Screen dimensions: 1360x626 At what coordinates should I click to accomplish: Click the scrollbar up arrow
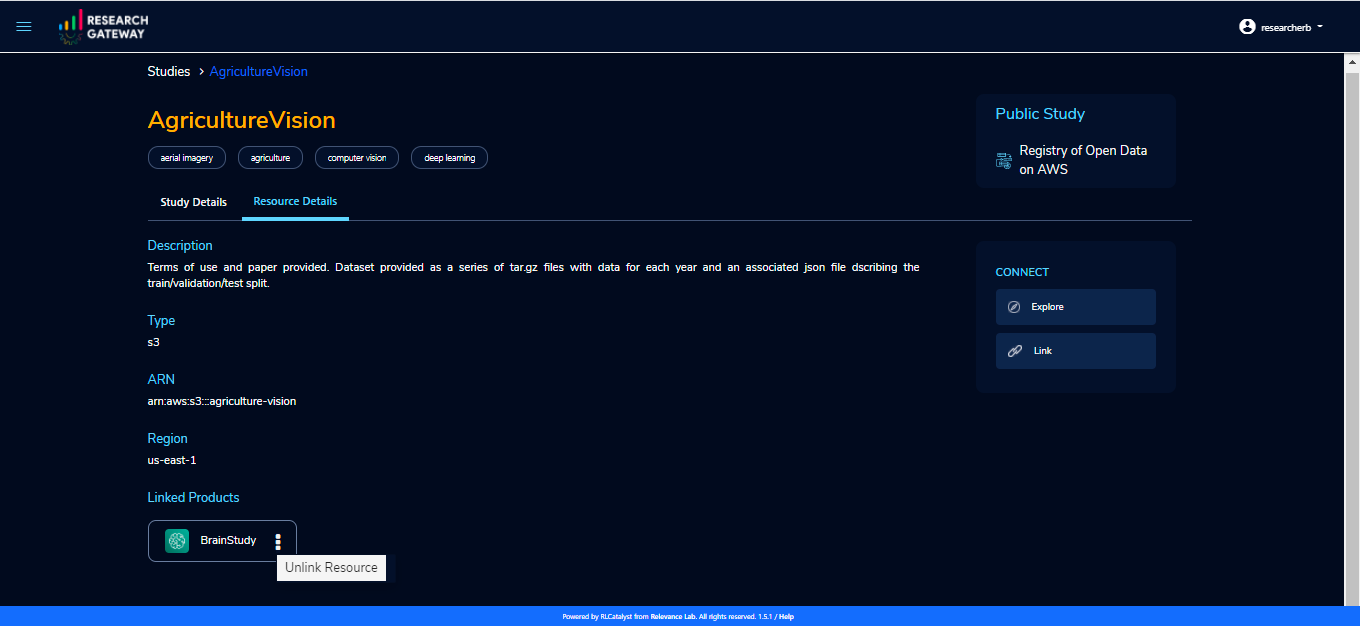(1352, 60)
